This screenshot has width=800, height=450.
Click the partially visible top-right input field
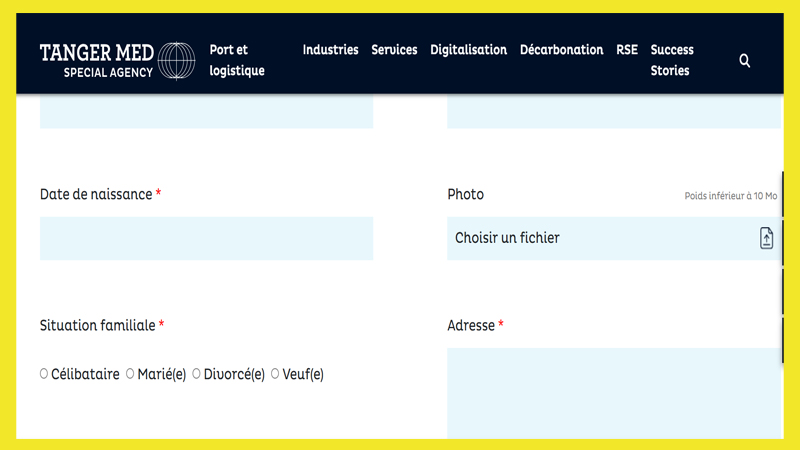click(x=614, y=111)
